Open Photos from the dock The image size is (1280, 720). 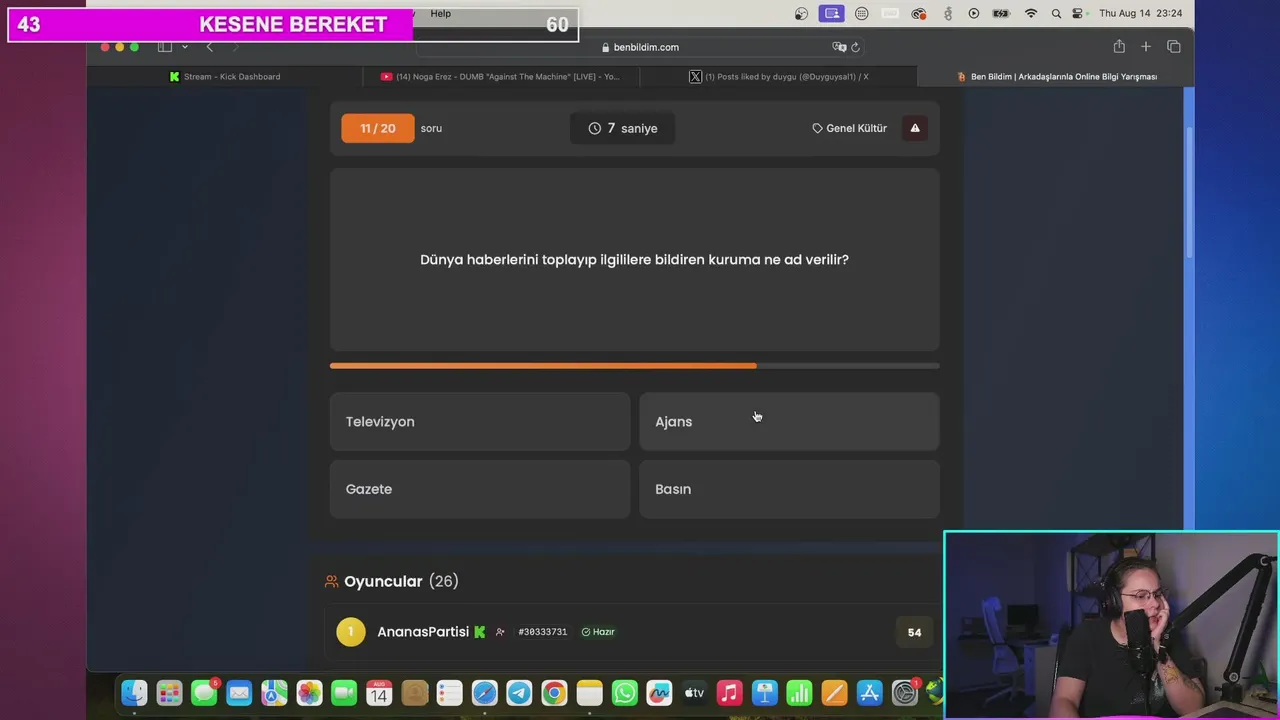[309, 692]
